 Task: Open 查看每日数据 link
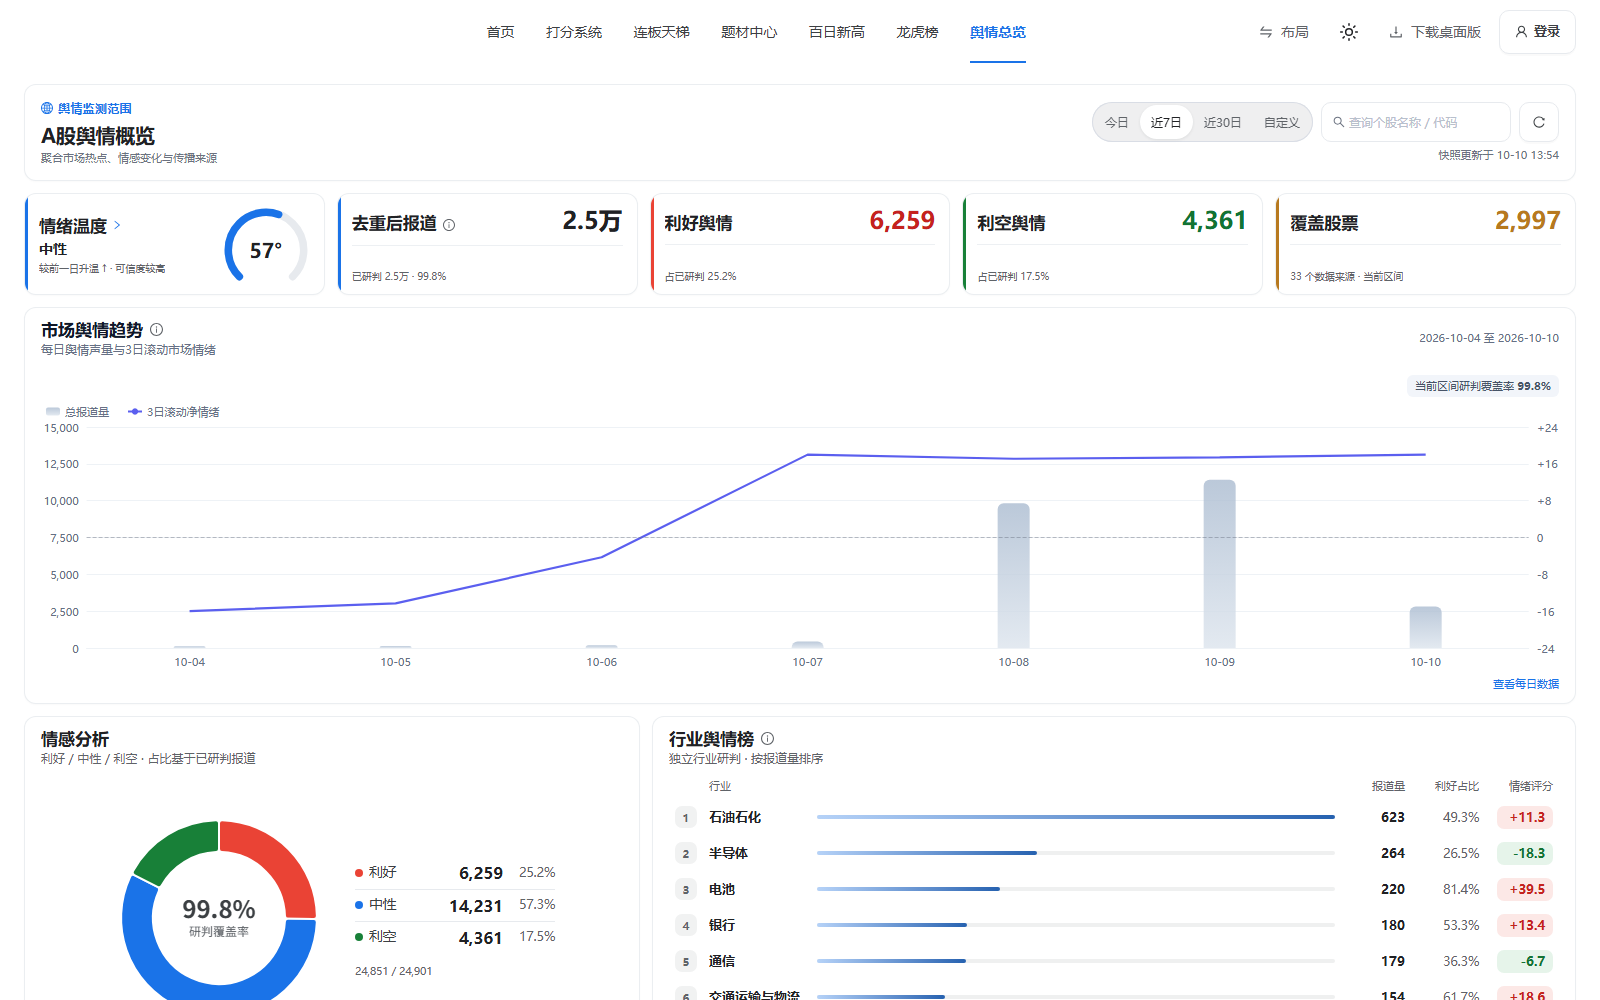[x=1526, y=684]
